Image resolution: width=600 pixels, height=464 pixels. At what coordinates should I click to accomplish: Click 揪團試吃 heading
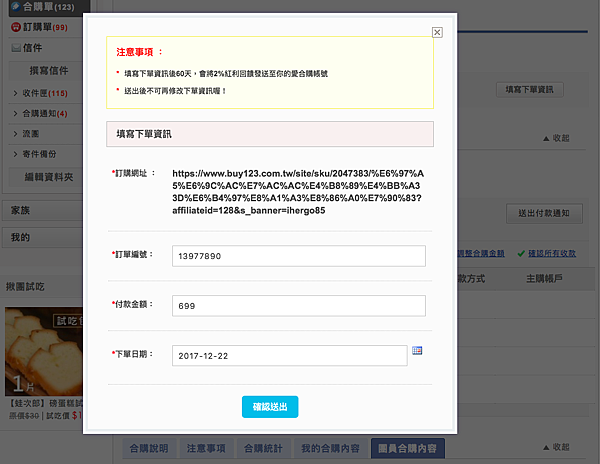25,287
